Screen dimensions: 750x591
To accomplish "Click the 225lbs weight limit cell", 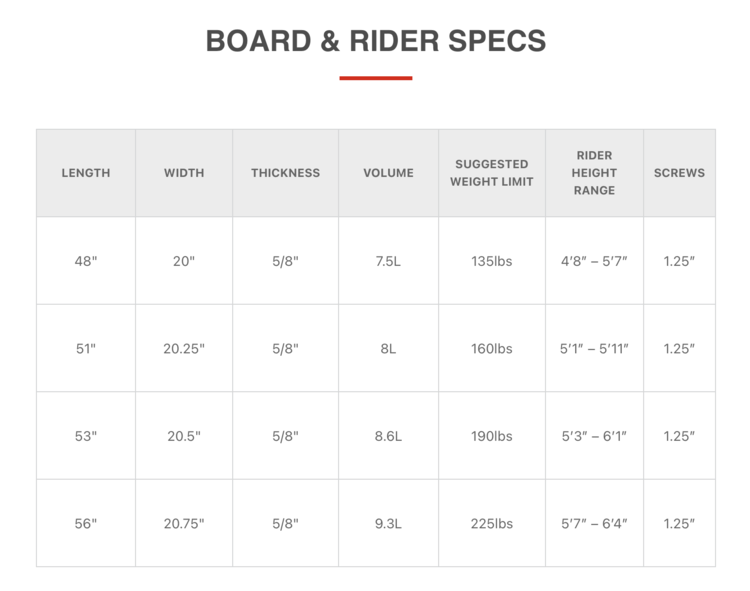I will 491,523.
